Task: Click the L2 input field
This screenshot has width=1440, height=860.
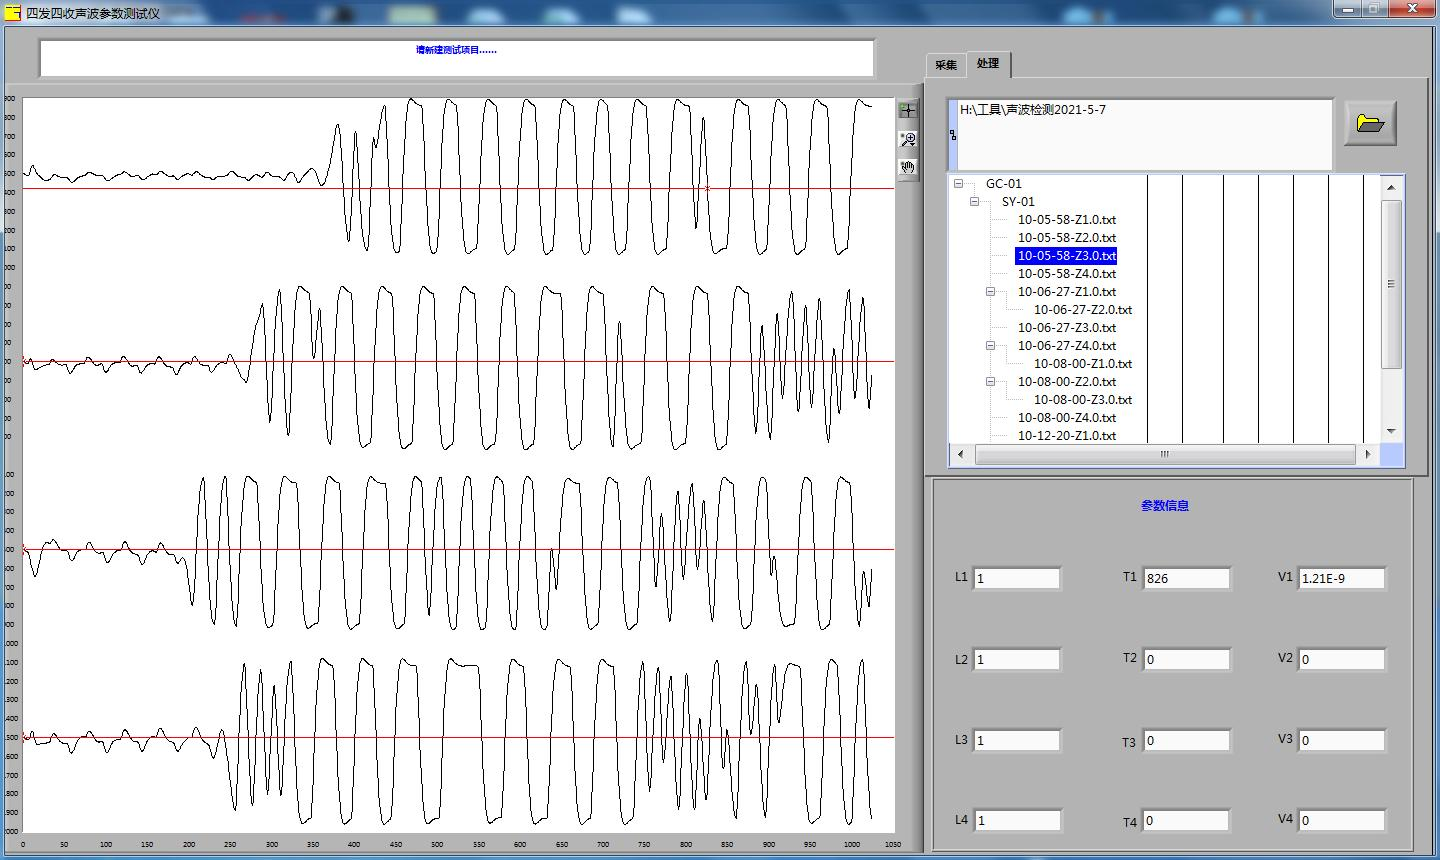Action: point(1016,659)
